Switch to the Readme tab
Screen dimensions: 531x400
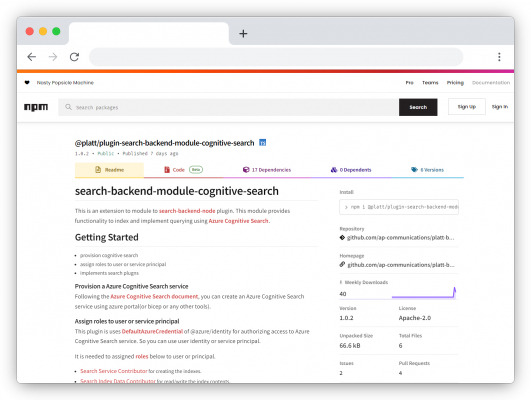109,170
